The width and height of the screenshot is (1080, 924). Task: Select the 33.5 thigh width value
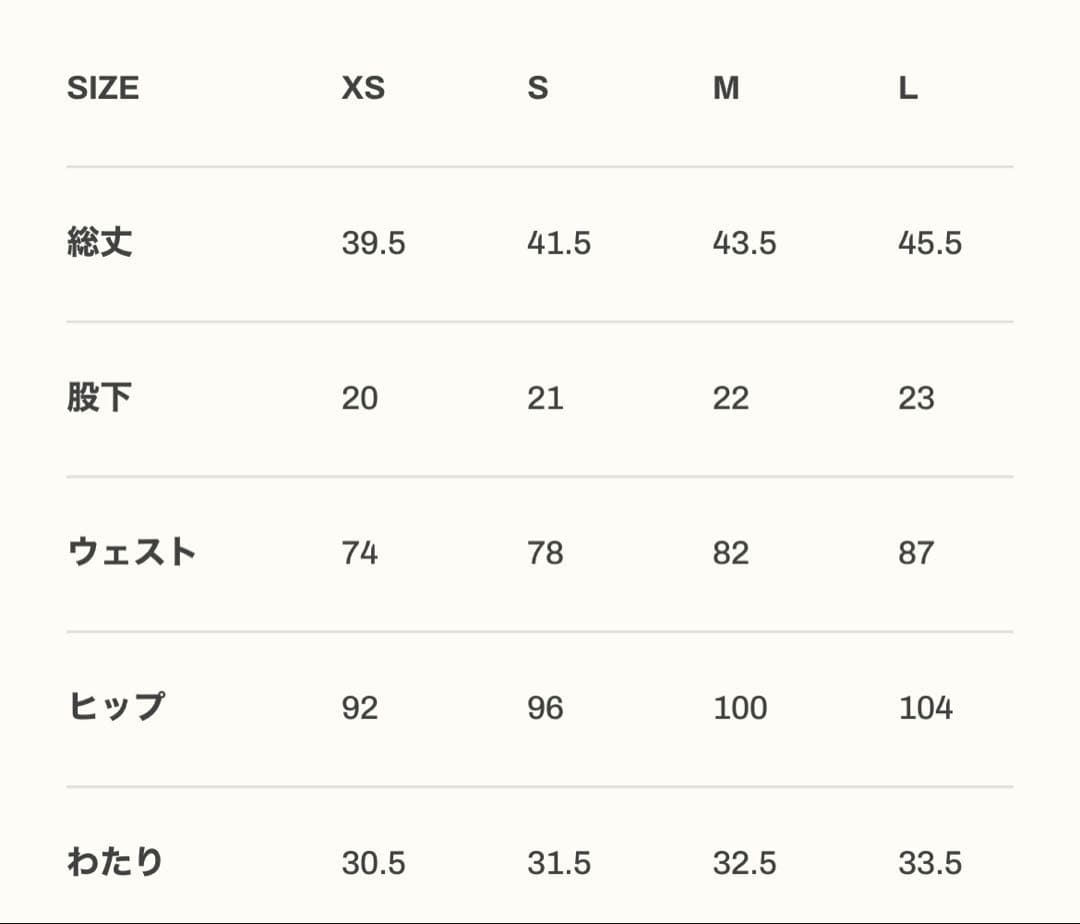coord(930,863)
